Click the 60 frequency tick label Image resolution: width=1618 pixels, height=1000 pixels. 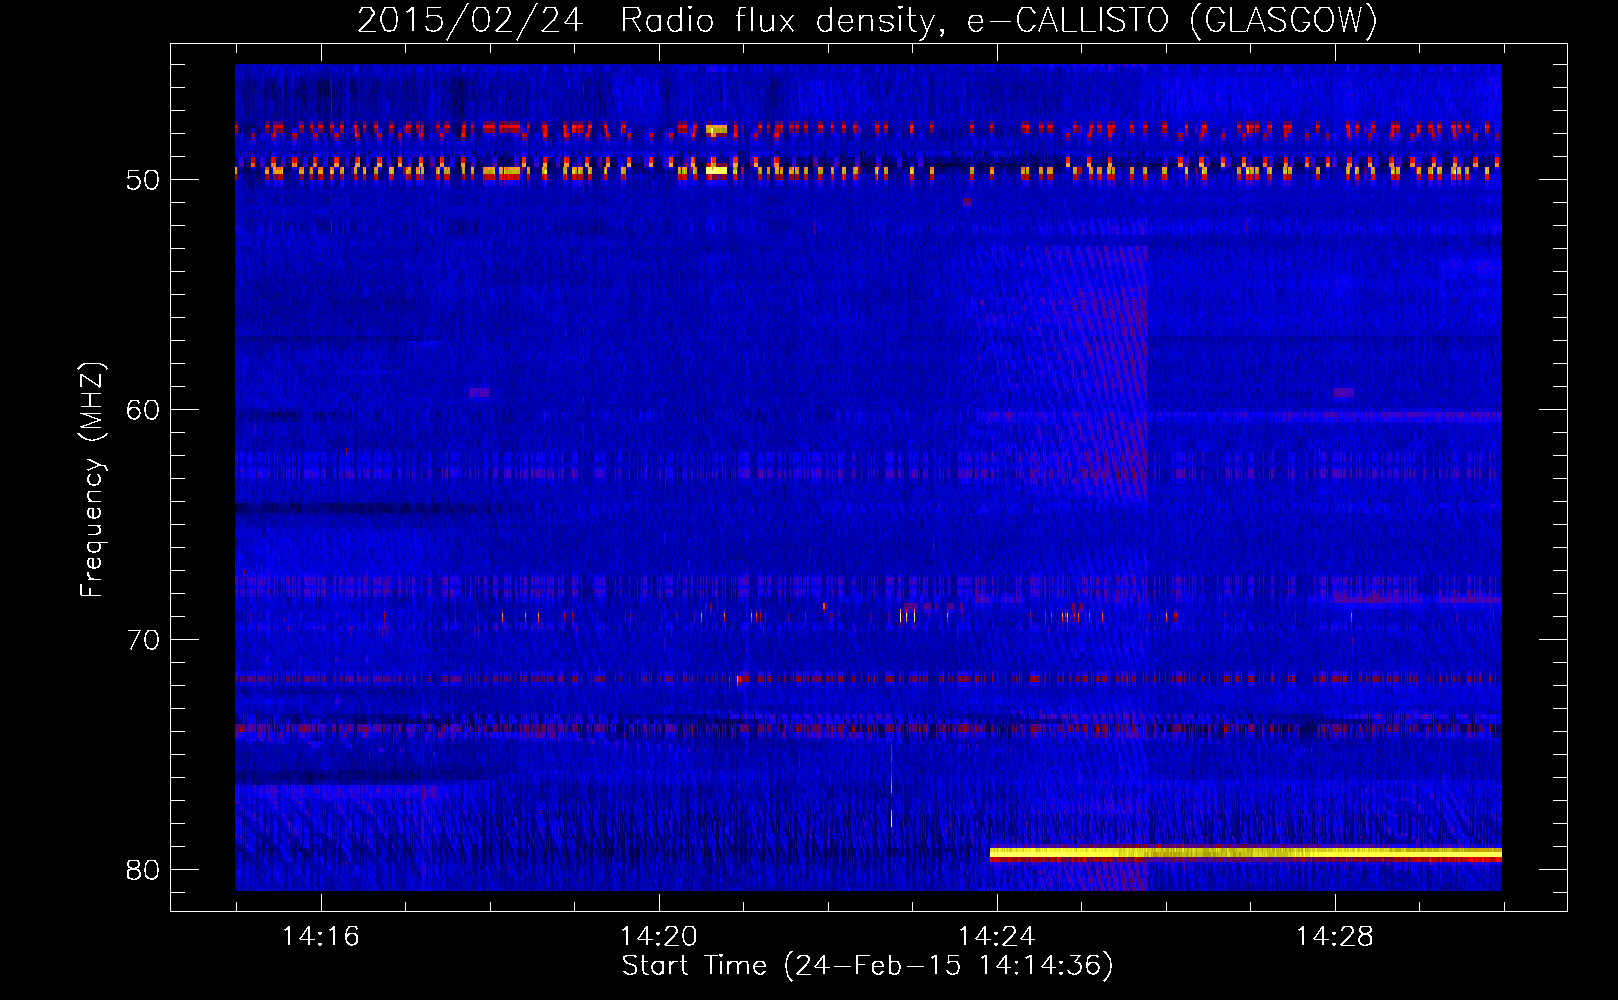coord(143,410)
